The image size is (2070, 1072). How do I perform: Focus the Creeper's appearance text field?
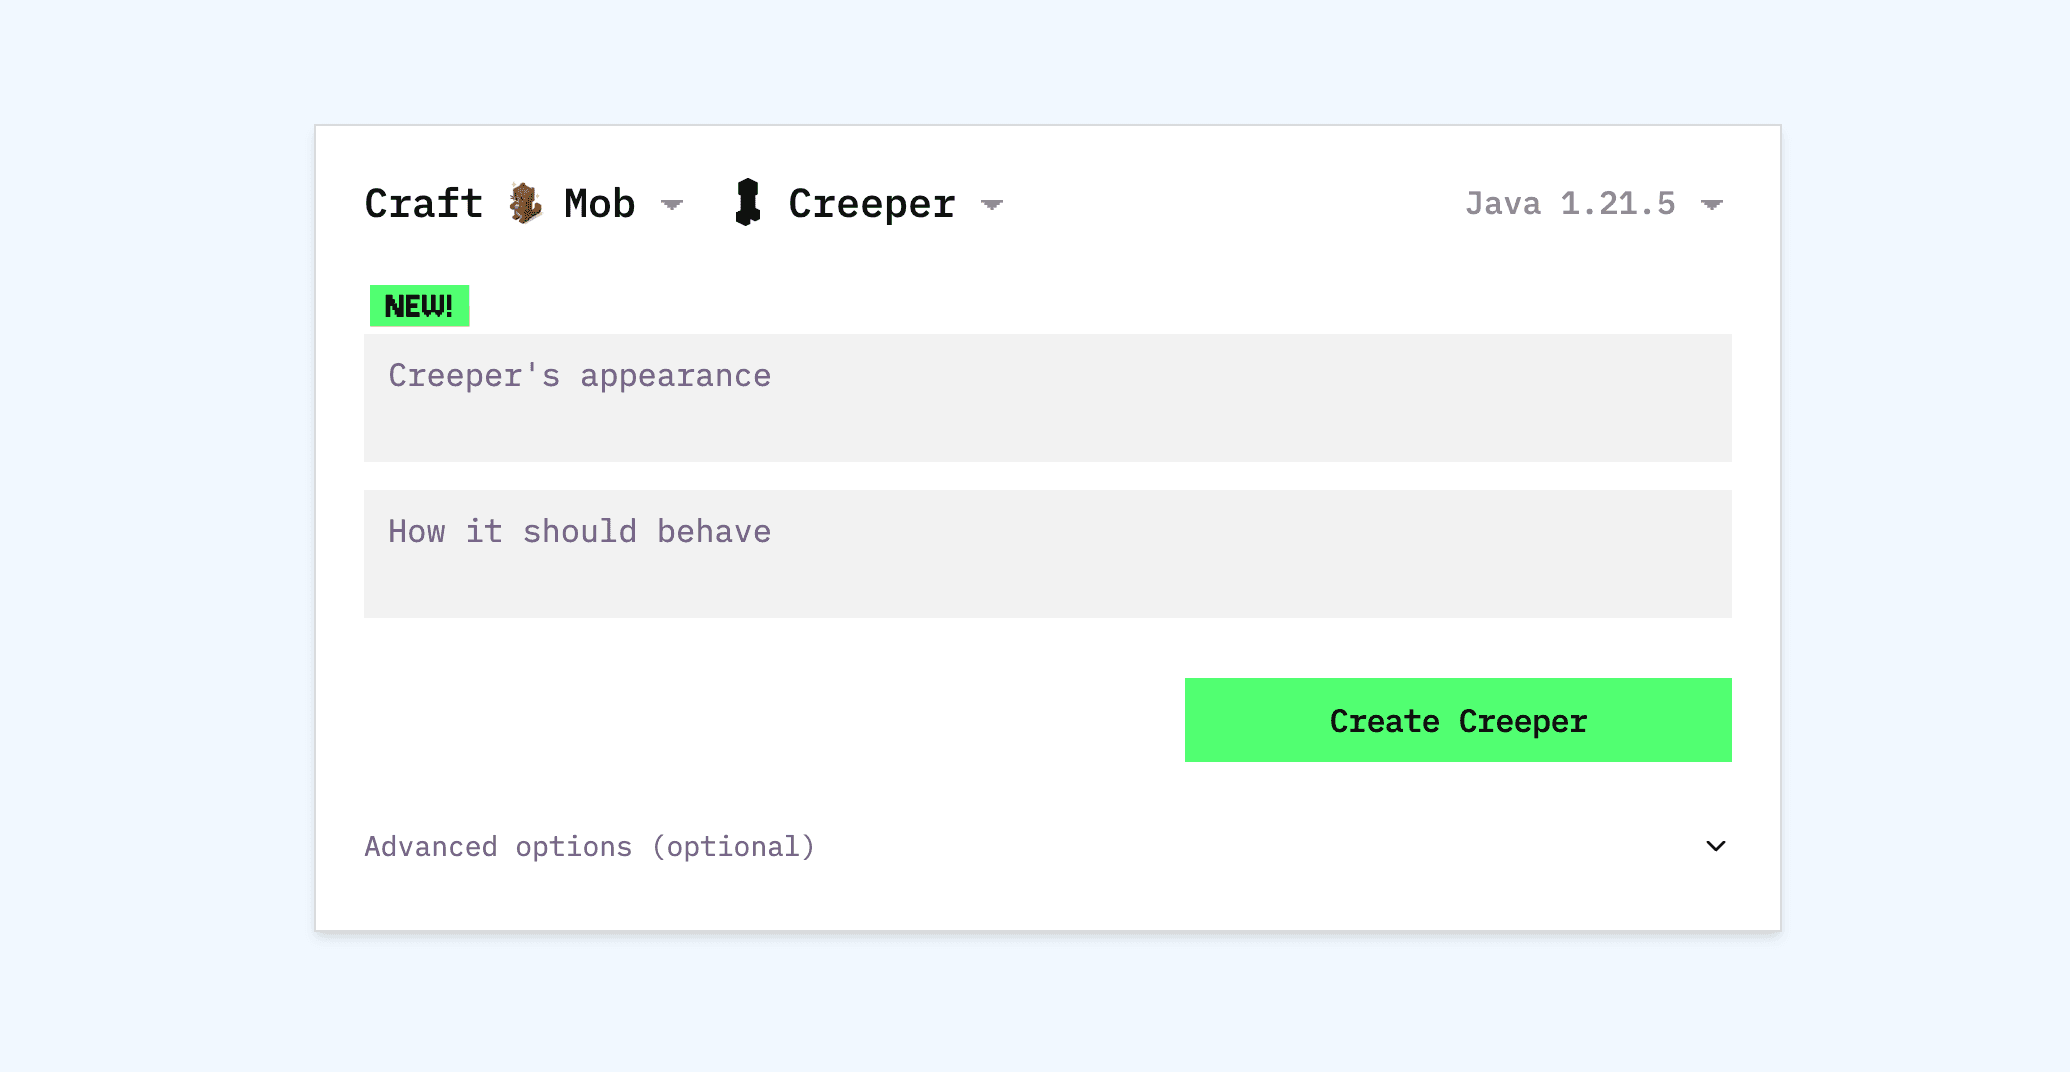click(1047, 398)
